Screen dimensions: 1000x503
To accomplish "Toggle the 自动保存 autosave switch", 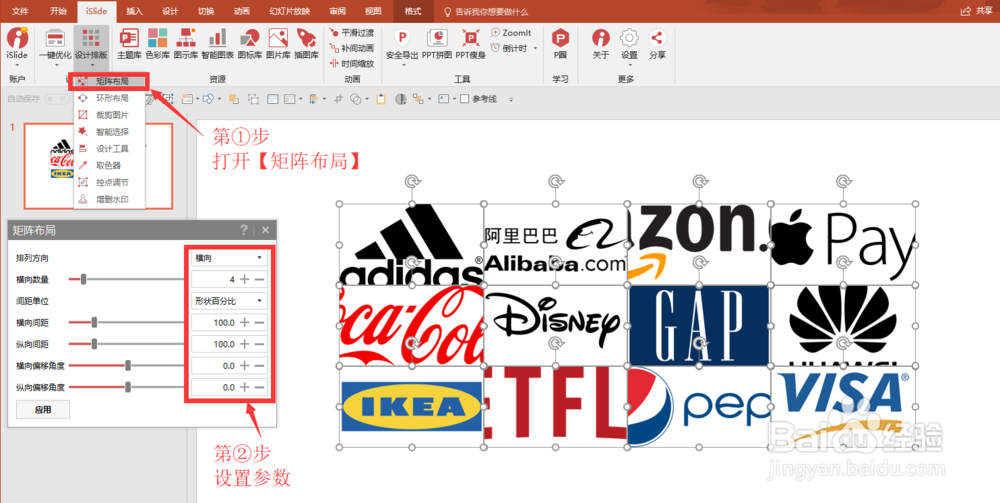I will pyautogui.click(x=55, y=99).
